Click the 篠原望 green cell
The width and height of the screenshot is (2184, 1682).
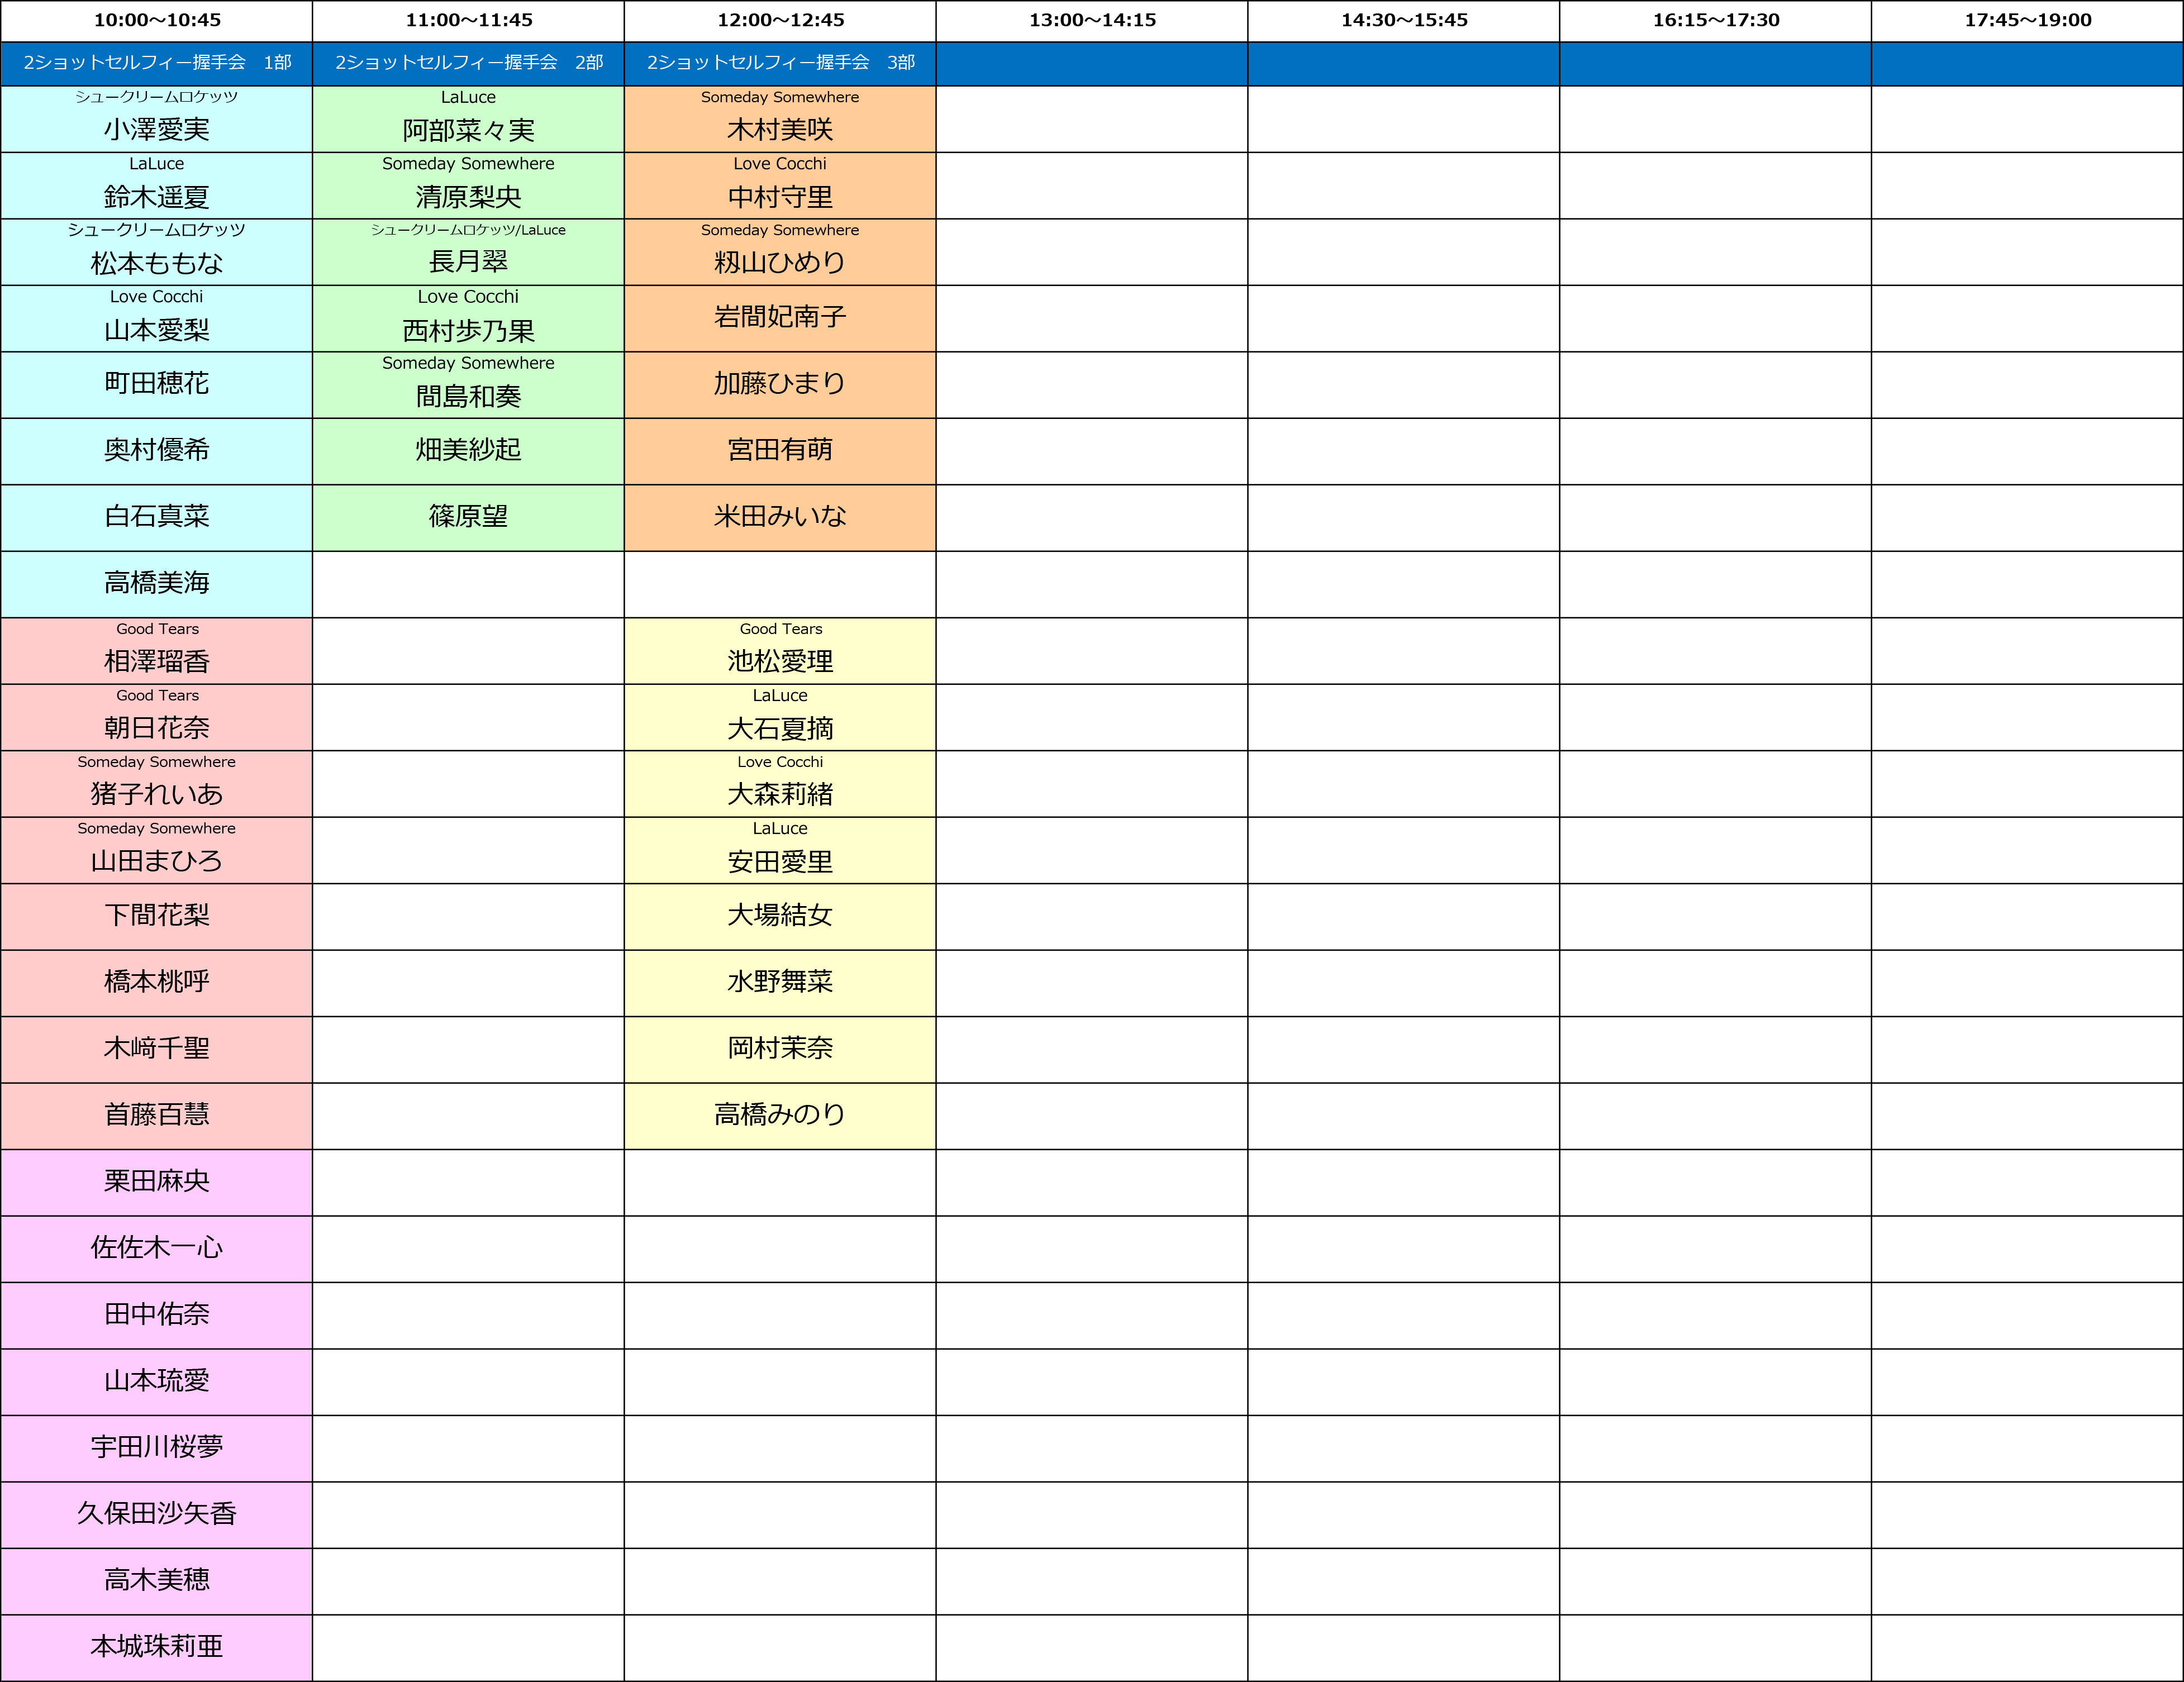pos(468,517)
